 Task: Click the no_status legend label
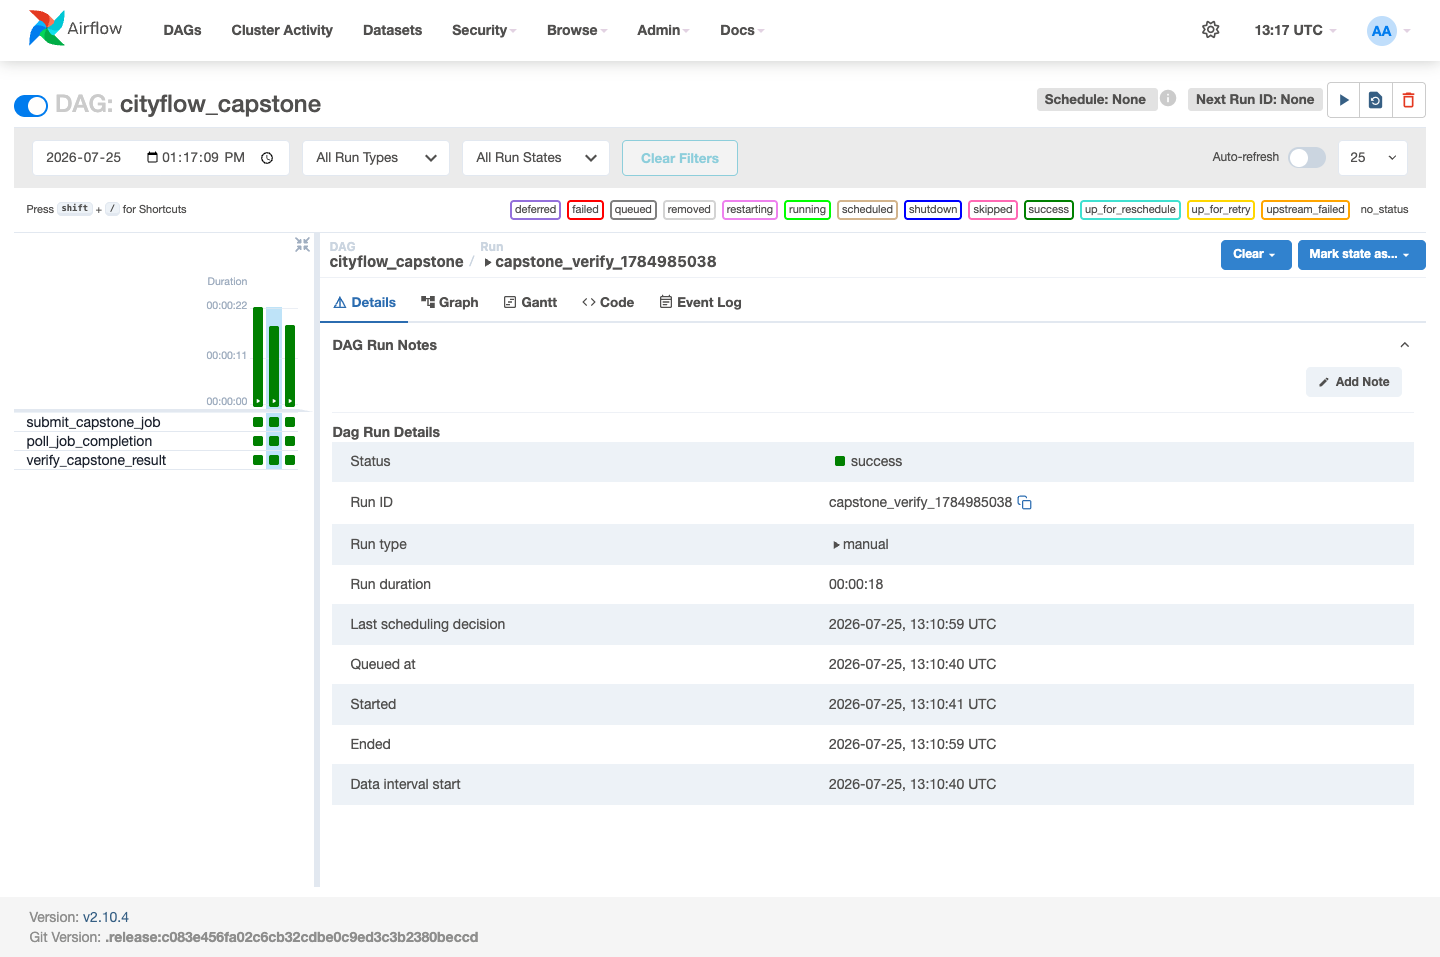tap(1384, 210)
